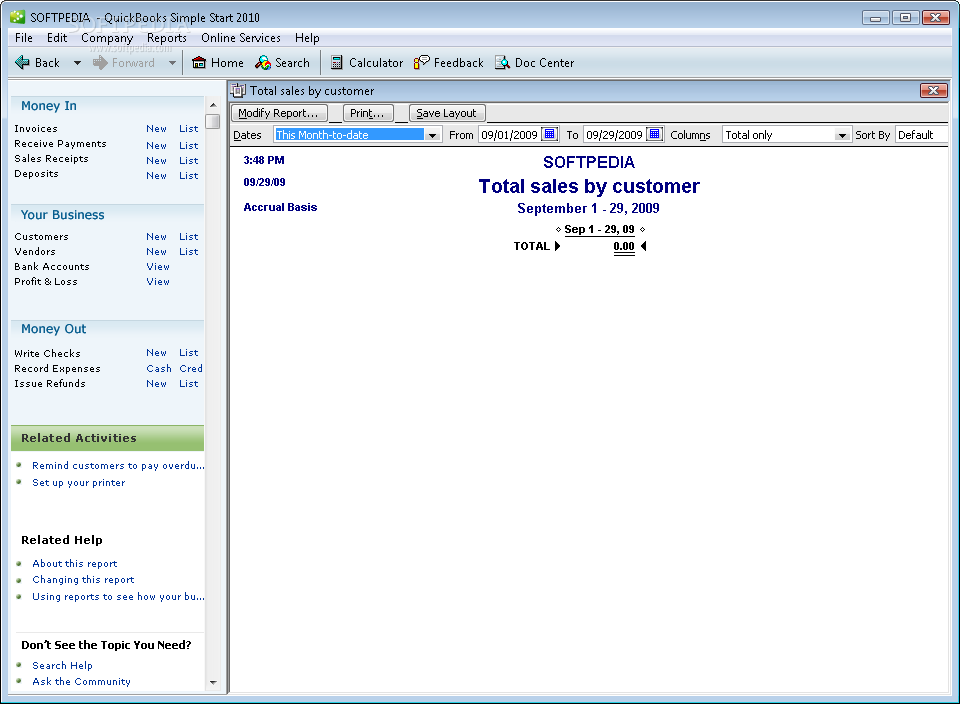Create a New invoice
Image resolution: width=960 pixels, height=704 pixels.
click(156, 129)
